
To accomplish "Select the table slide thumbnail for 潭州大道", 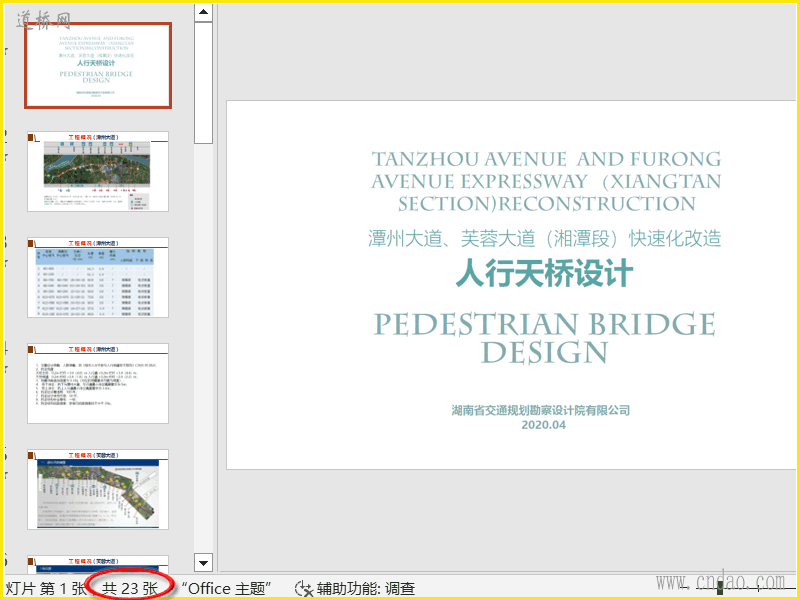I will point(98,278).
